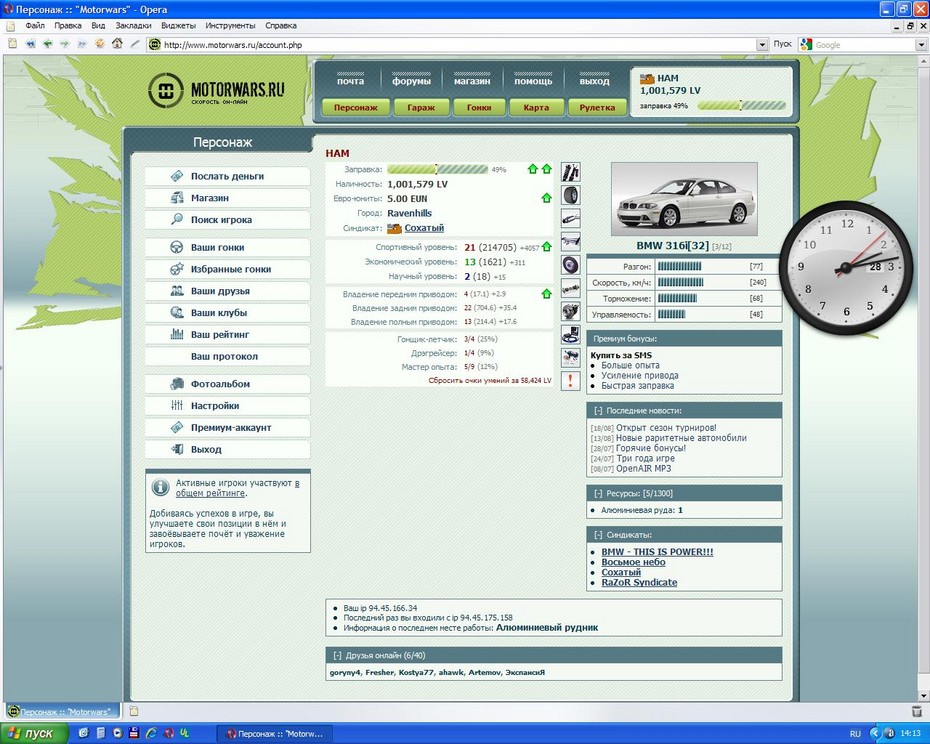Collapse the Друзья онлайн (6/40) section
The image size is (930, 744).
pos(337,656)
